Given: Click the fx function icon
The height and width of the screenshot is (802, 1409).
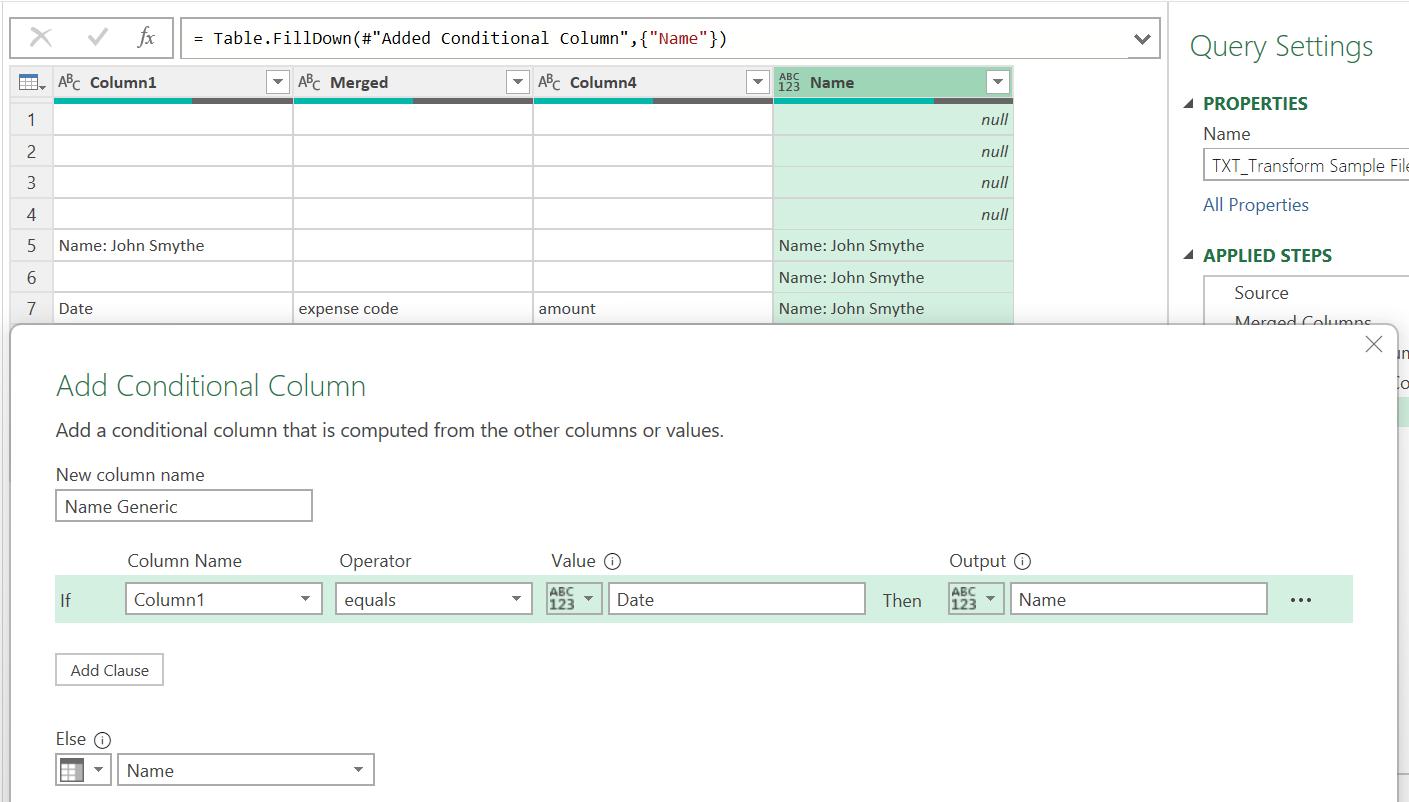Looking at the screenshot, I should pos(146,38).
